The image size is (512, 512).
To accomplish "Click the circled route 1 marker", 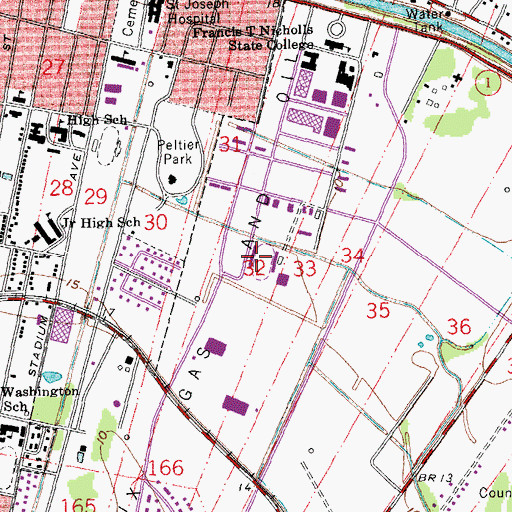I will point(488,83).
